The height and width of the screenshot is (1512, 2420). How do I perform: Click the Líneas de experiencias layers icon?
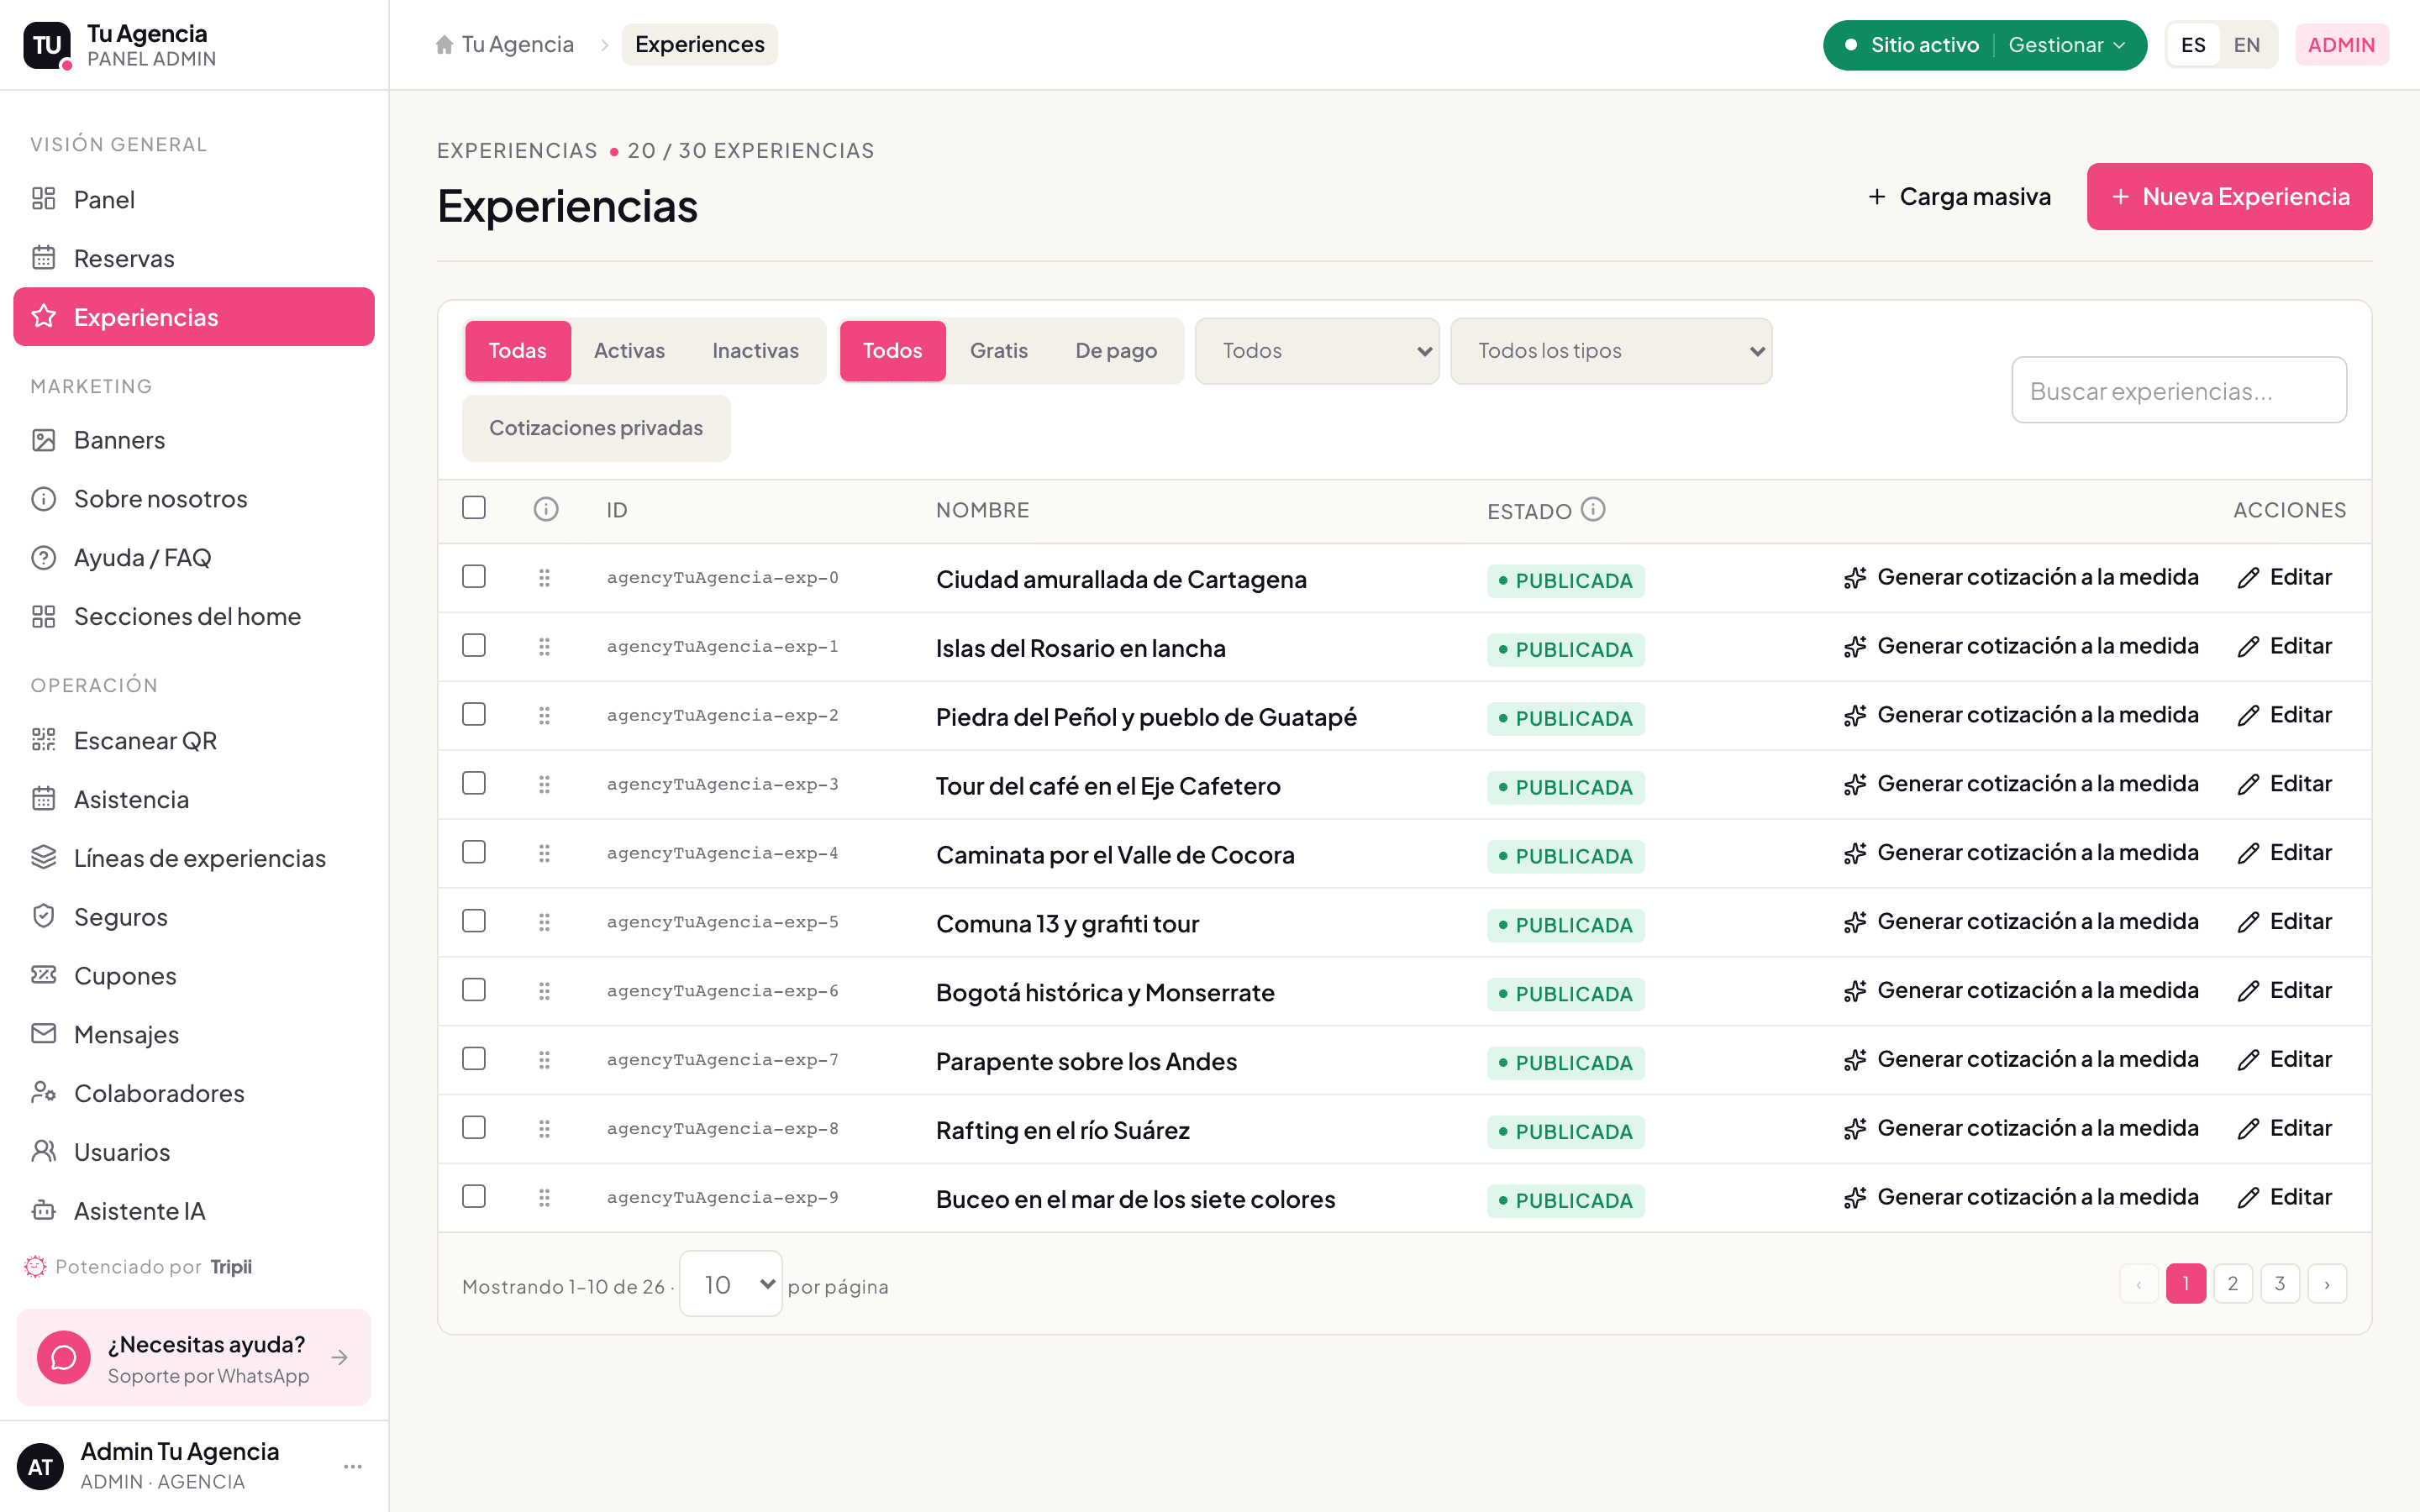pos(43,858)
